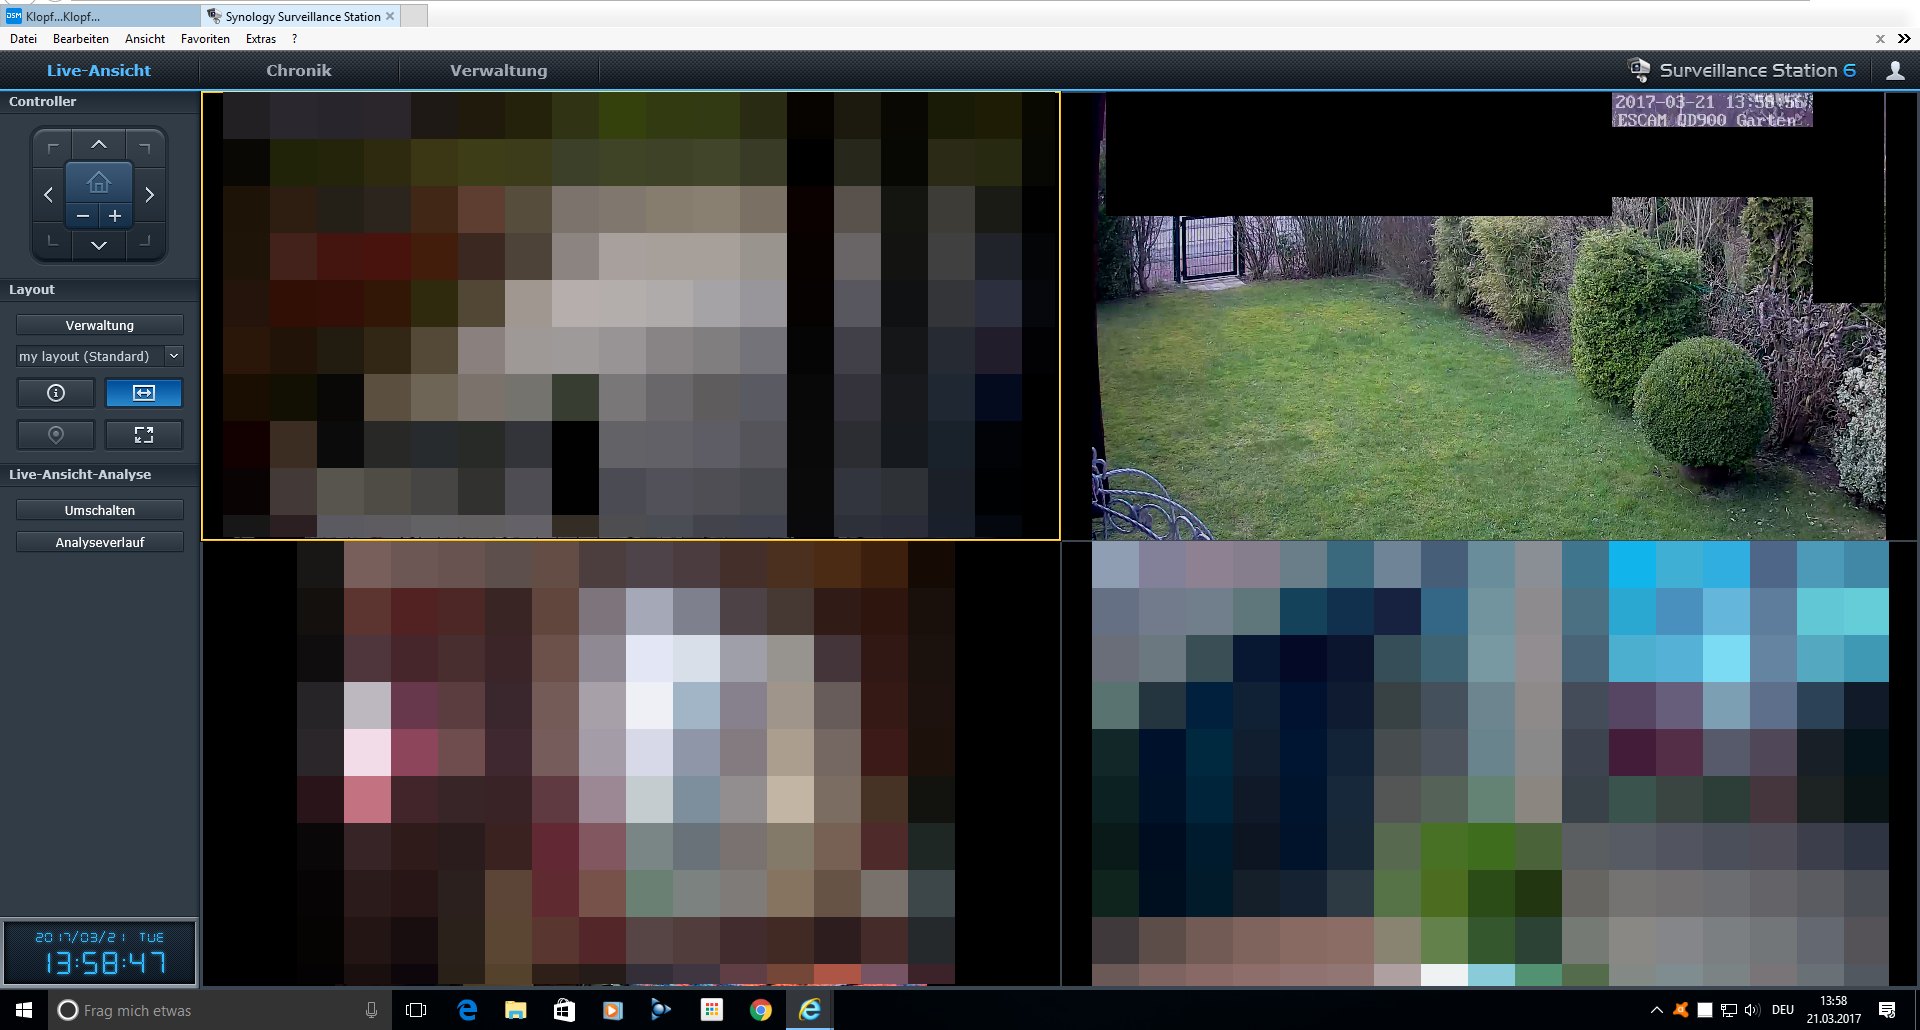Toggle the stretch-to-fit aspect ratio button
This screenshot has width=1920, height=1030.
coord(144,393)
